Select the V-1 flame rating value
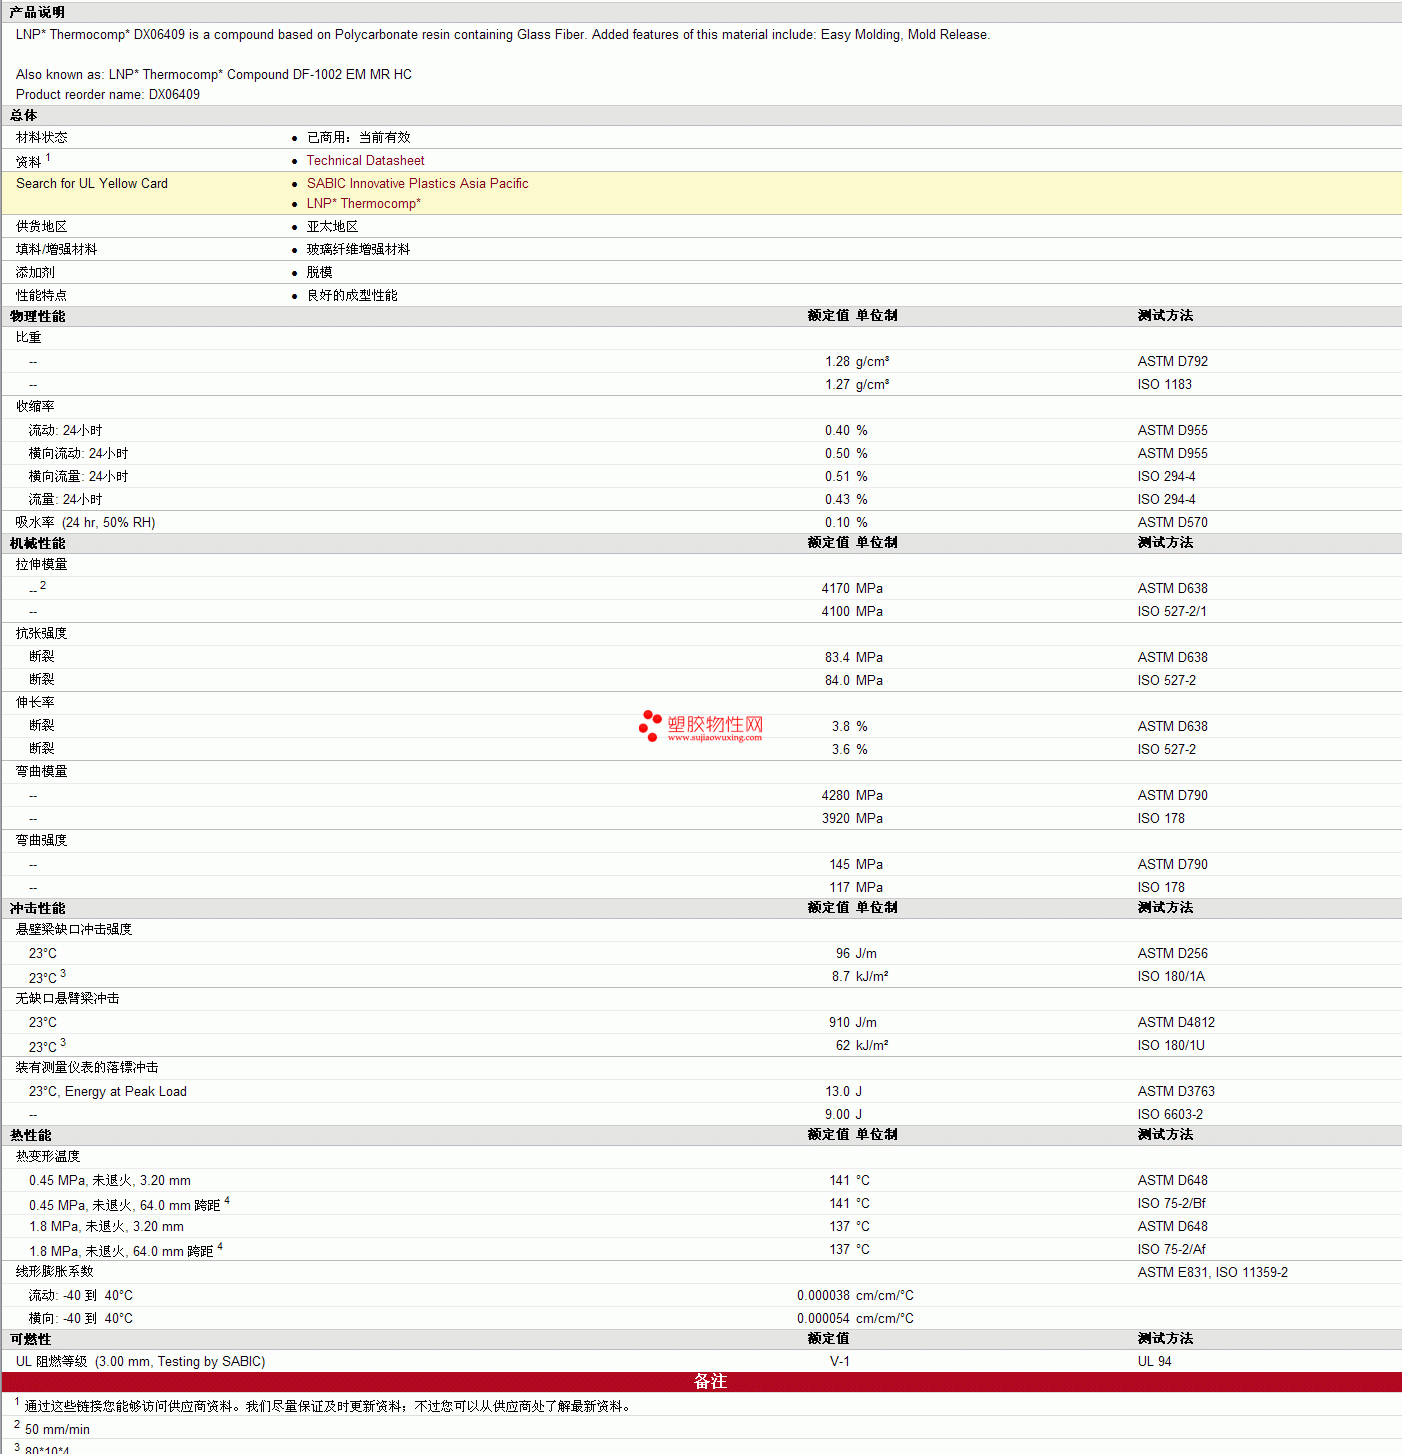This screenshot has height=1454, width=1402. 840,1361
